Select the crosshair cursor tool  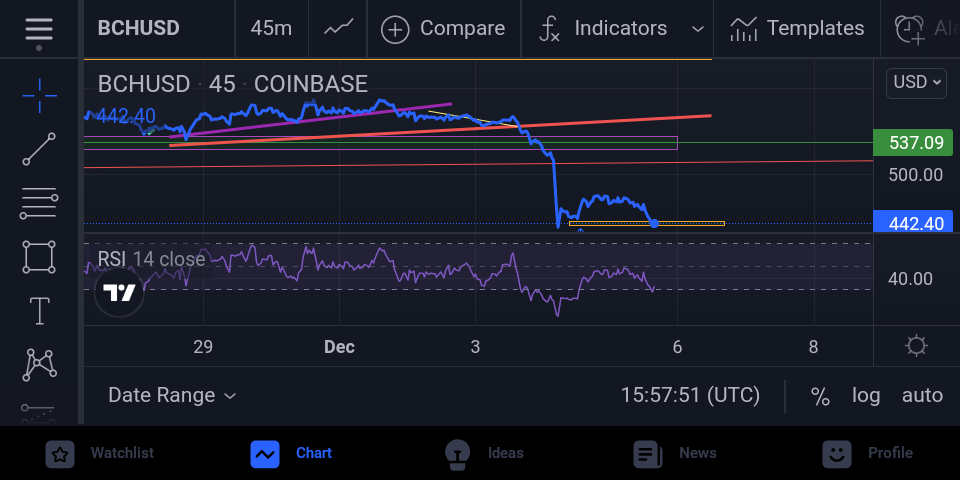click(39, 96)
